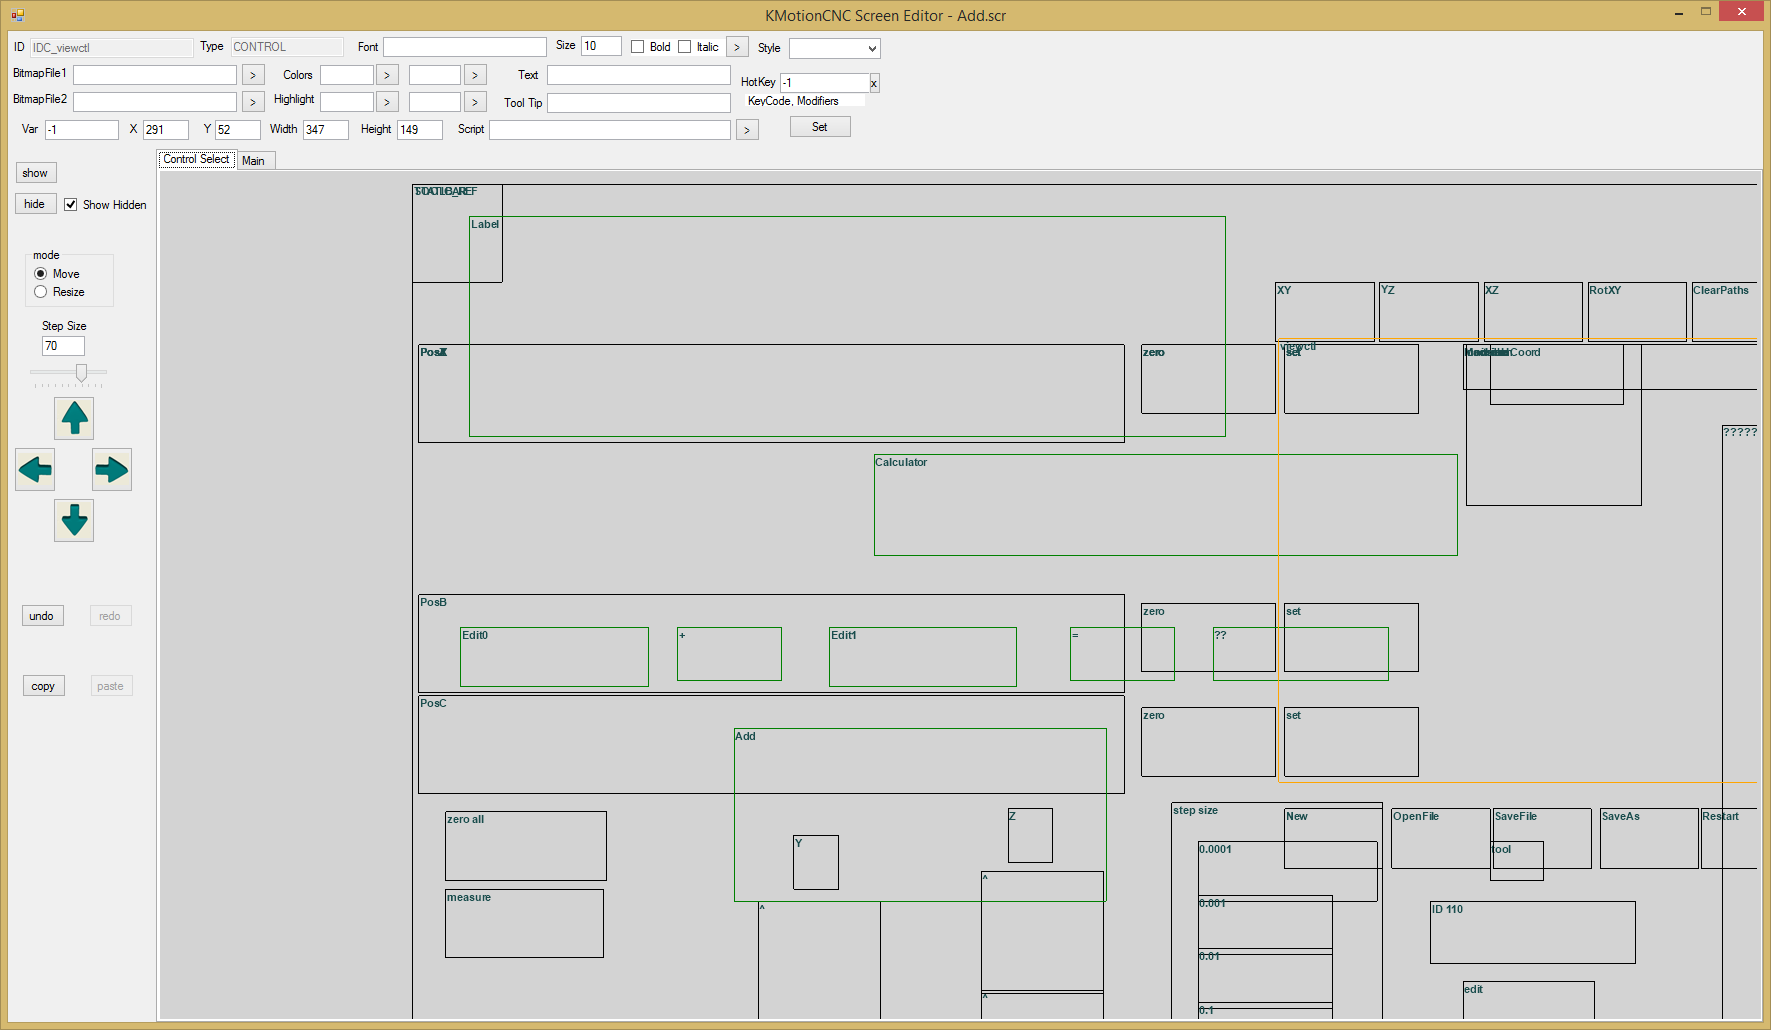Click the up arrow move icon
This screenshot has width=1771, height=1030.
pyautogui.click(x=74, y=418)
